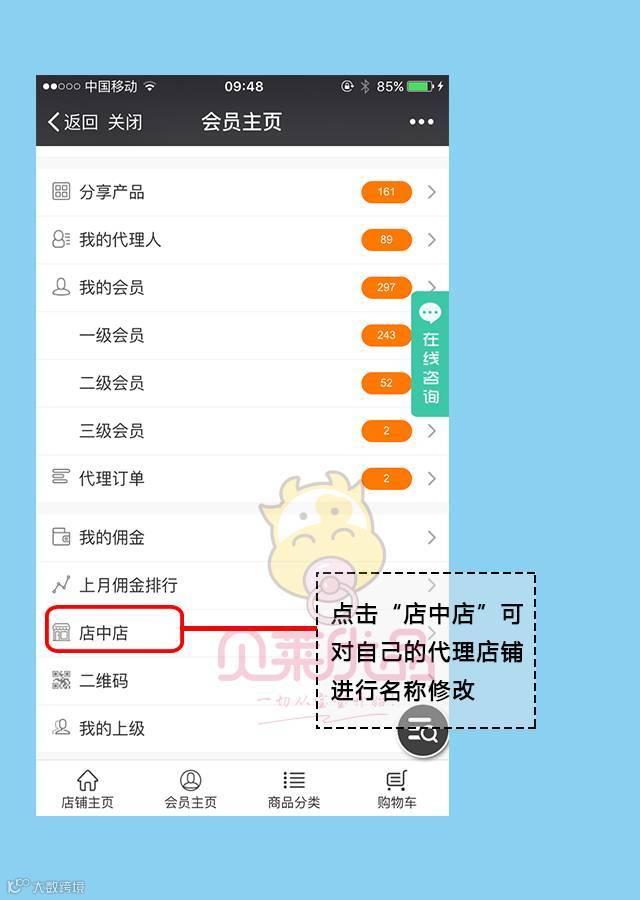Expand 分享产品 via its chevron arrow

pos(432,192)
